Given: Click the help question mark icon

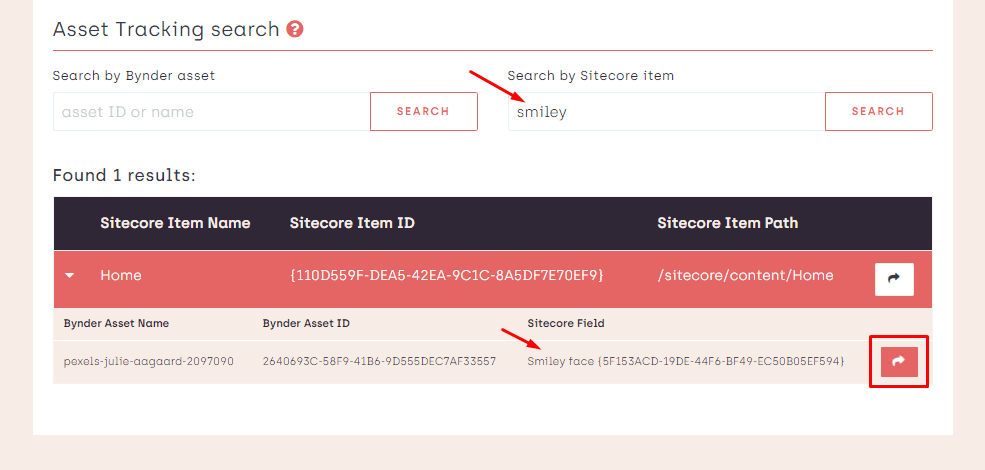Looking at the screenshot, I should coord(295,29).
